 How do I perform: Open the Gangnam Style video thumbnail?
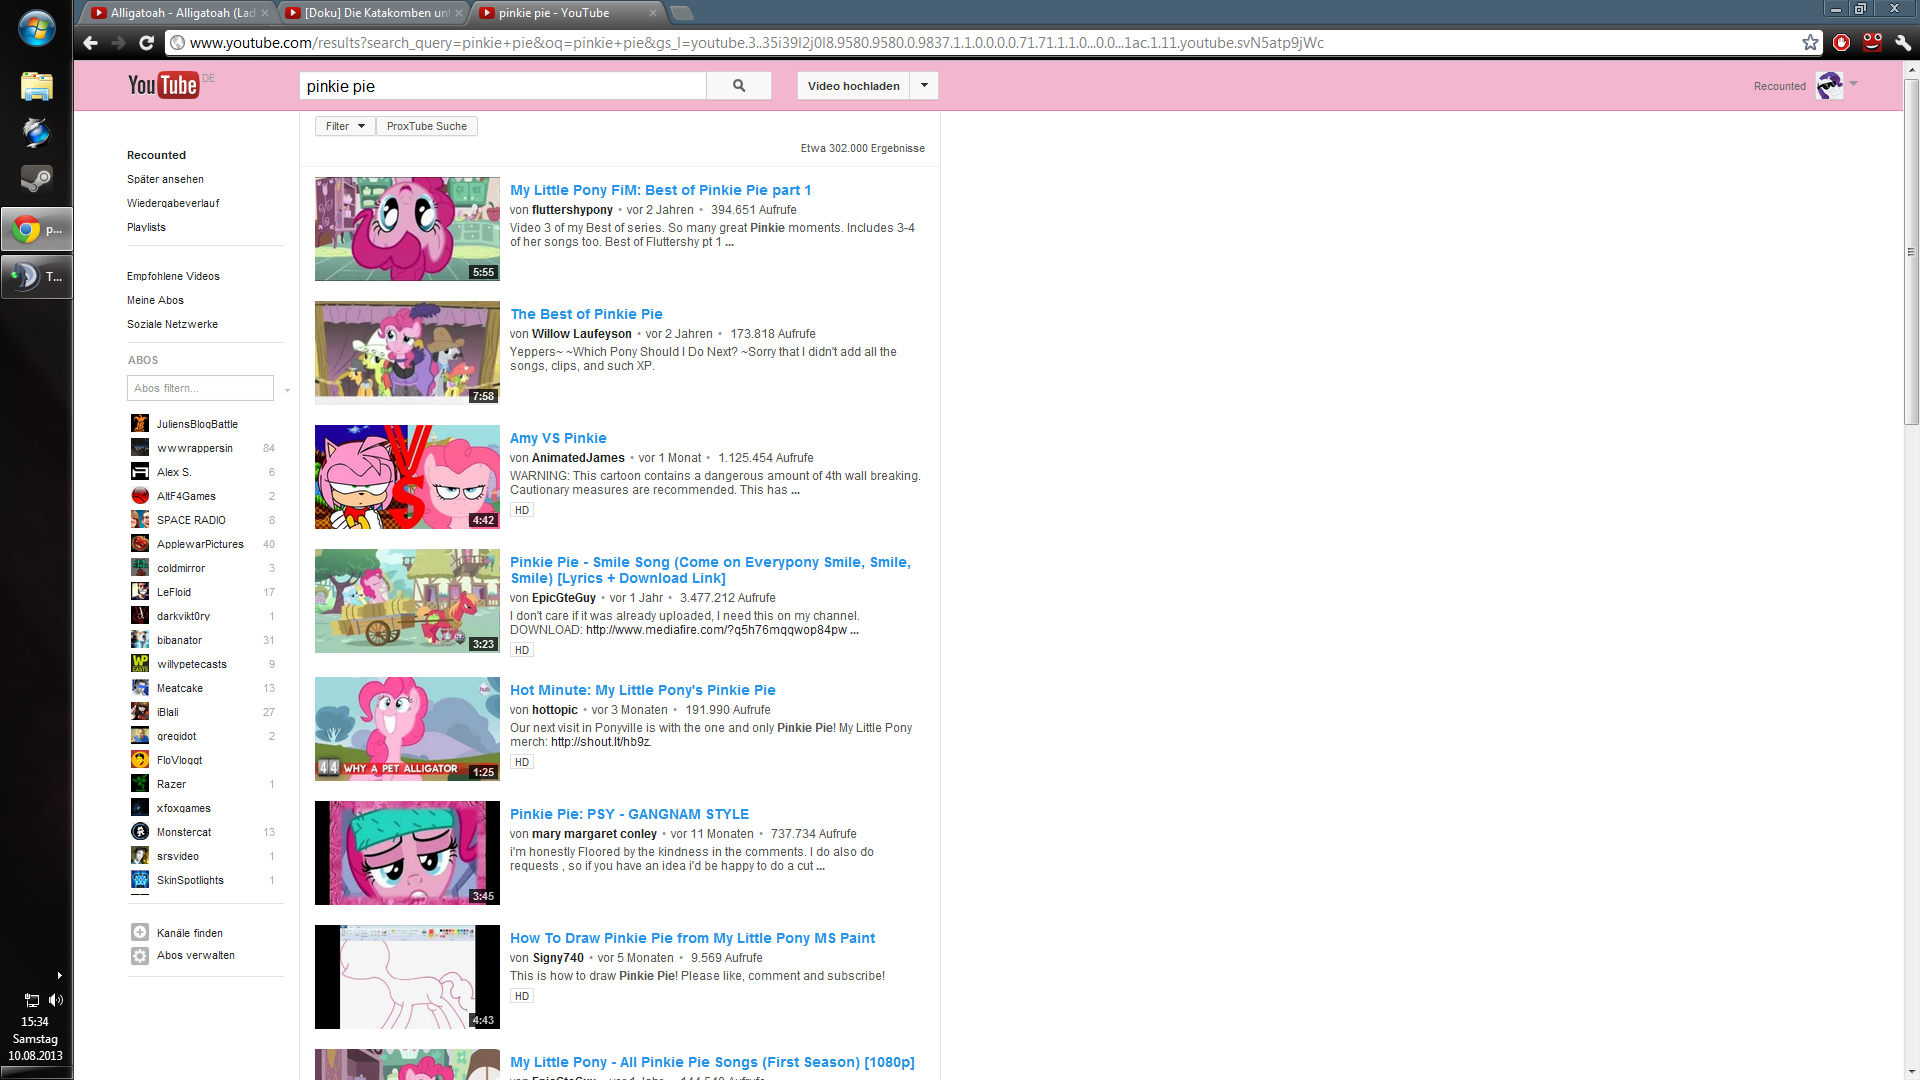[407, 853]
